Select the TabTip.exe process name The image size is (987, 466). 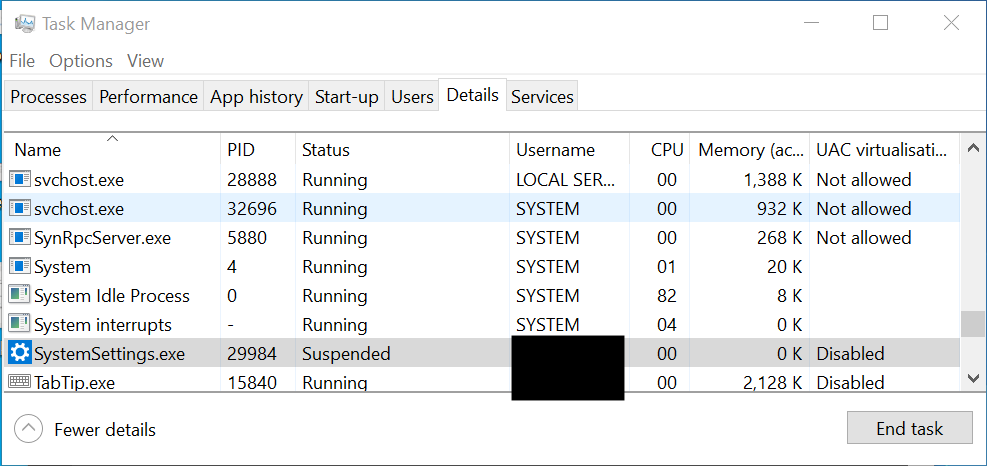point(74,383)
